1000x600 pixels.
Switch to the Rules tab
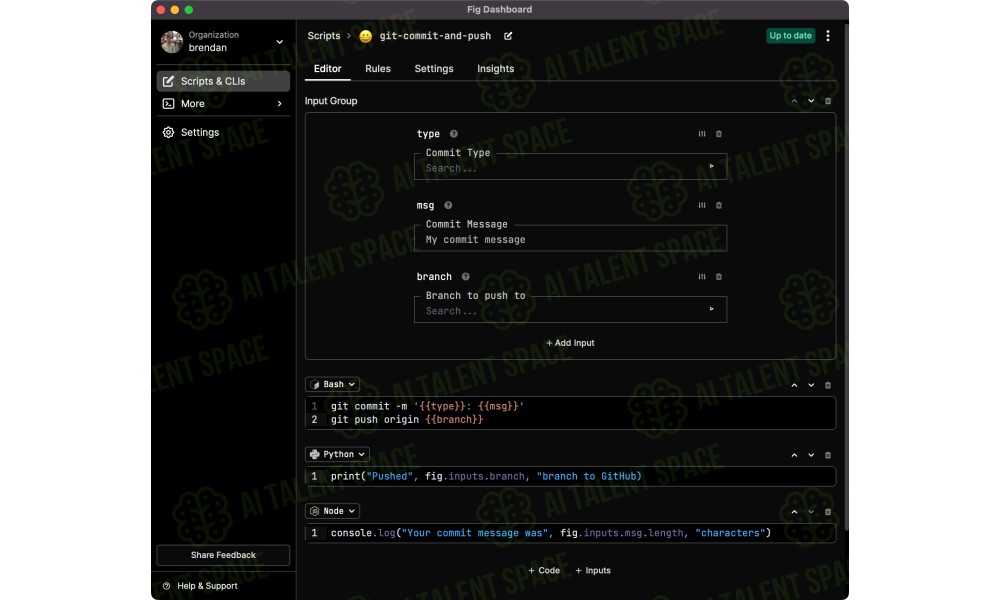click(x=378, y=69)
